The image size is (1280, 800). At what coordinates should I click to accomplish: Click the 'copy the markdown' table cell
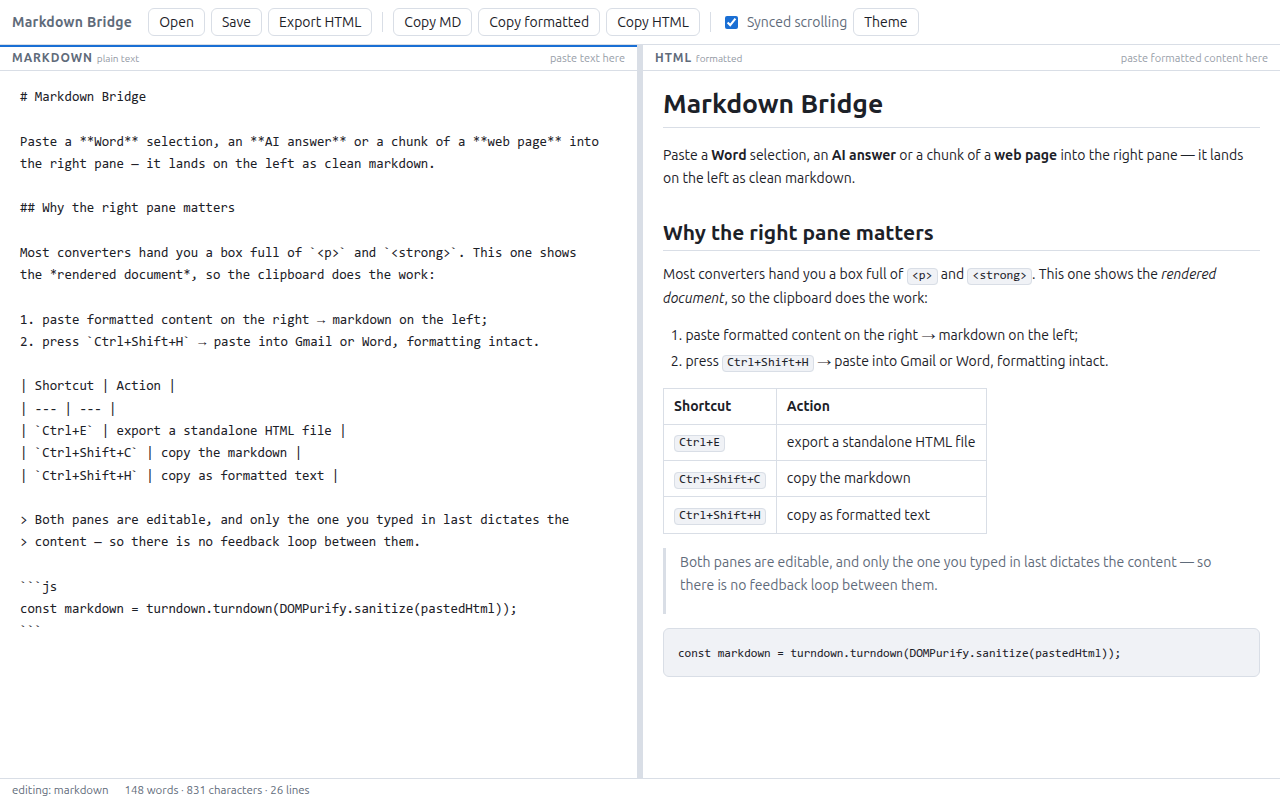881,479
